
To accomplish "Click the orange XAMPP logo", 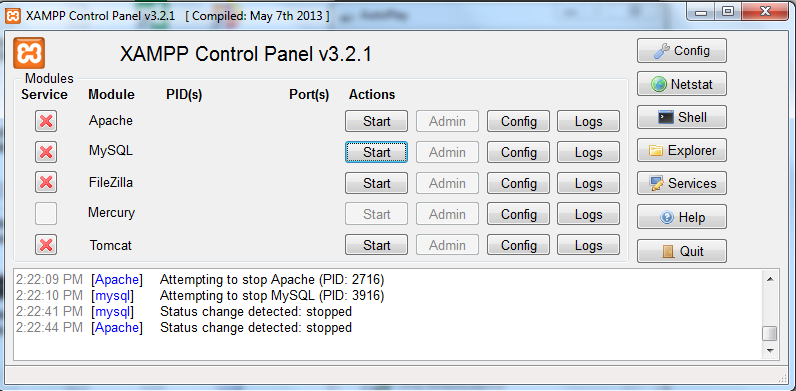I will 29,53.
